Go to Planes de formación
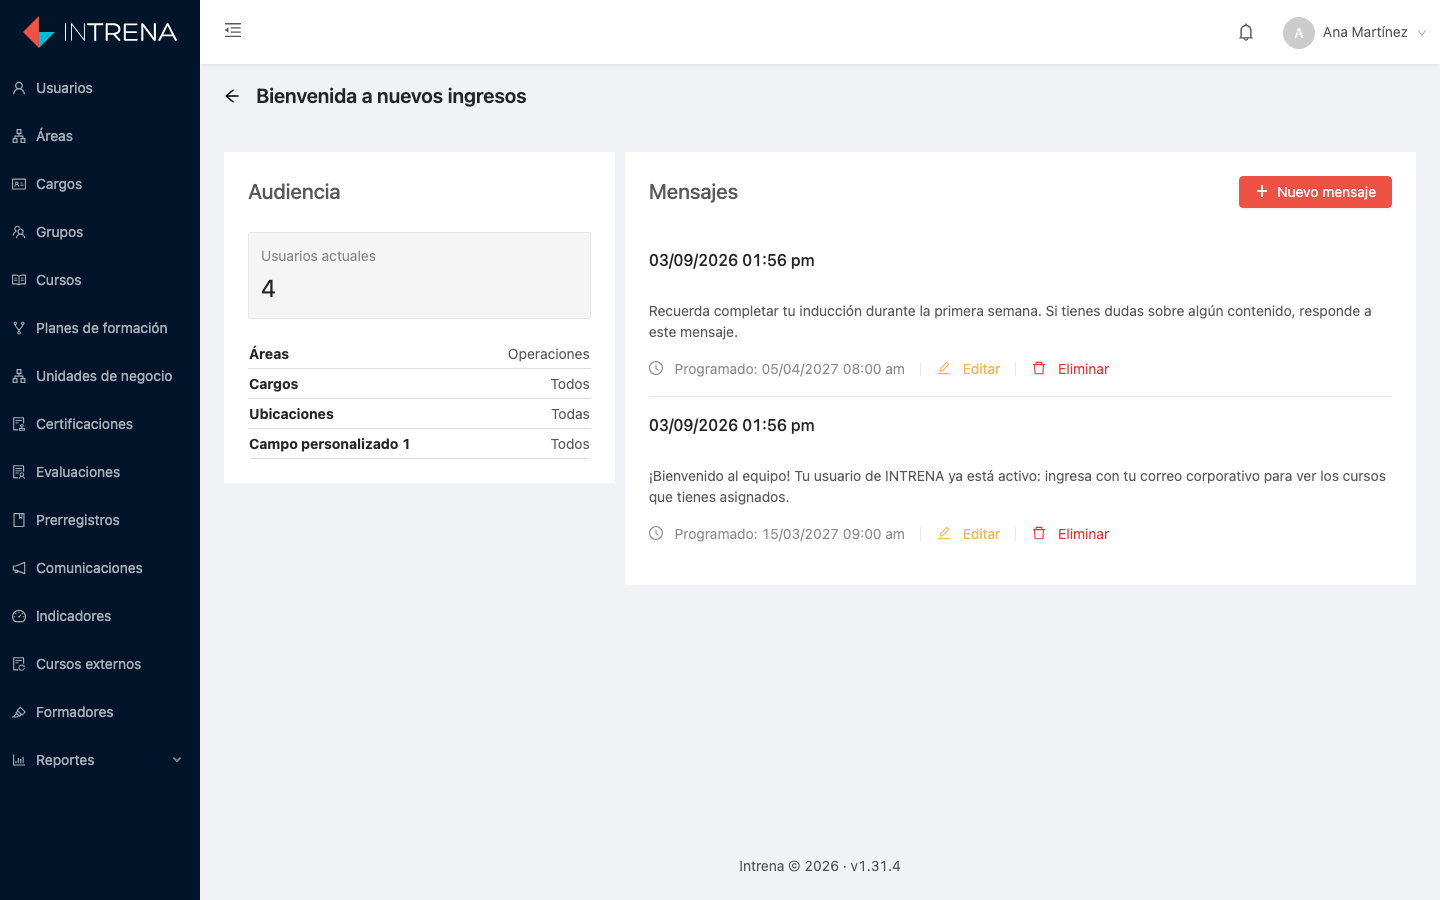 [x=100, y=328]
